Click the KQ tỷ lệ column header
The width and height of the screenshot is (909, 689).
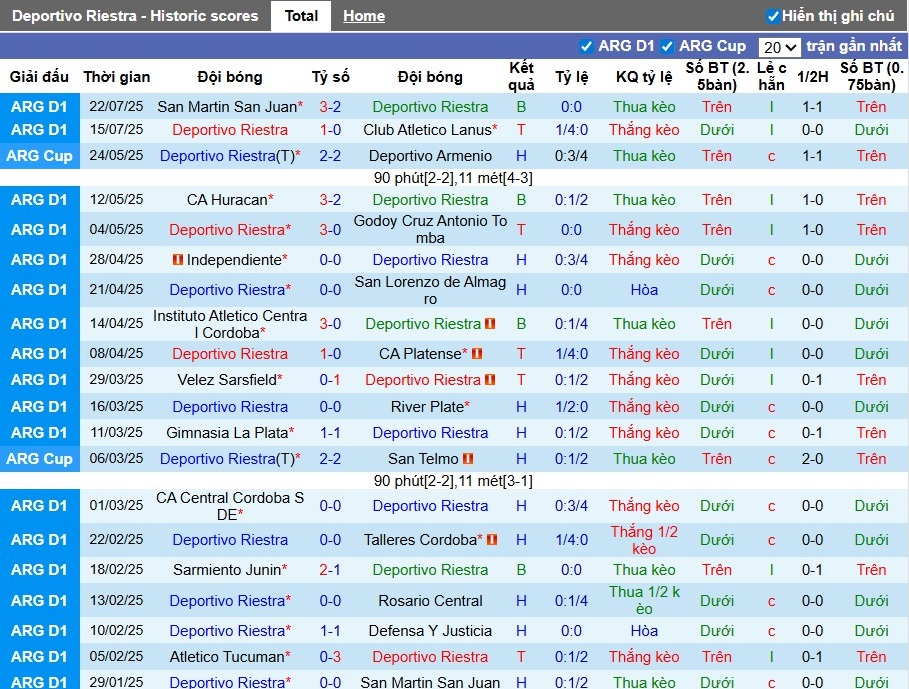click(644, 77)
